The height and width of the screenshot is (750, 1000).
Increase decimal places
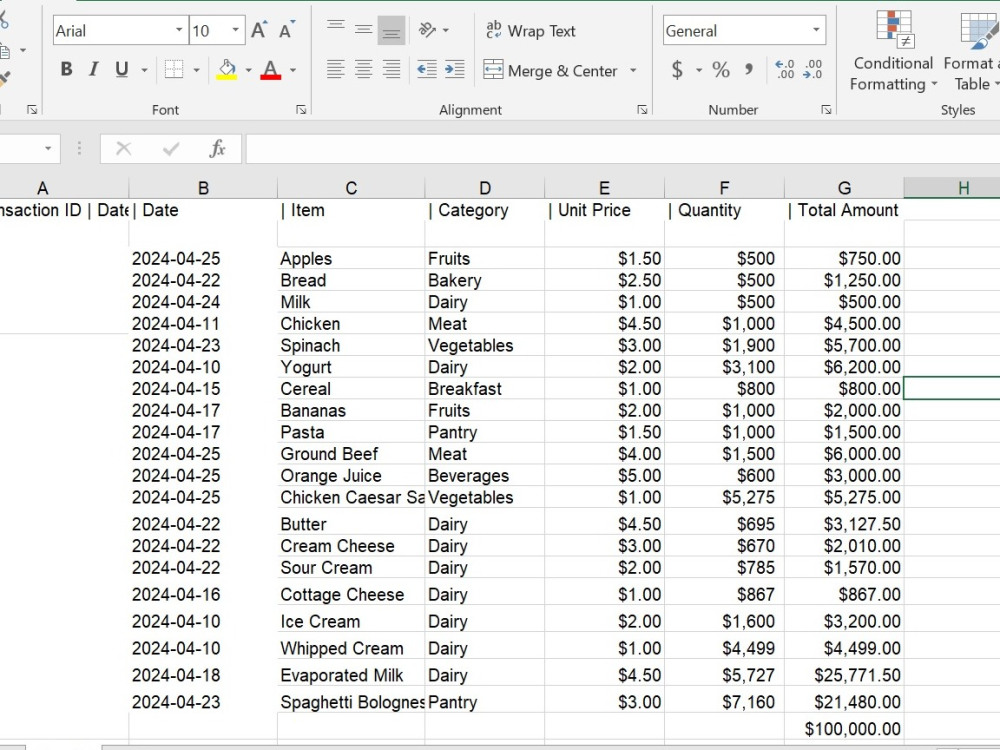pos(784,69)
